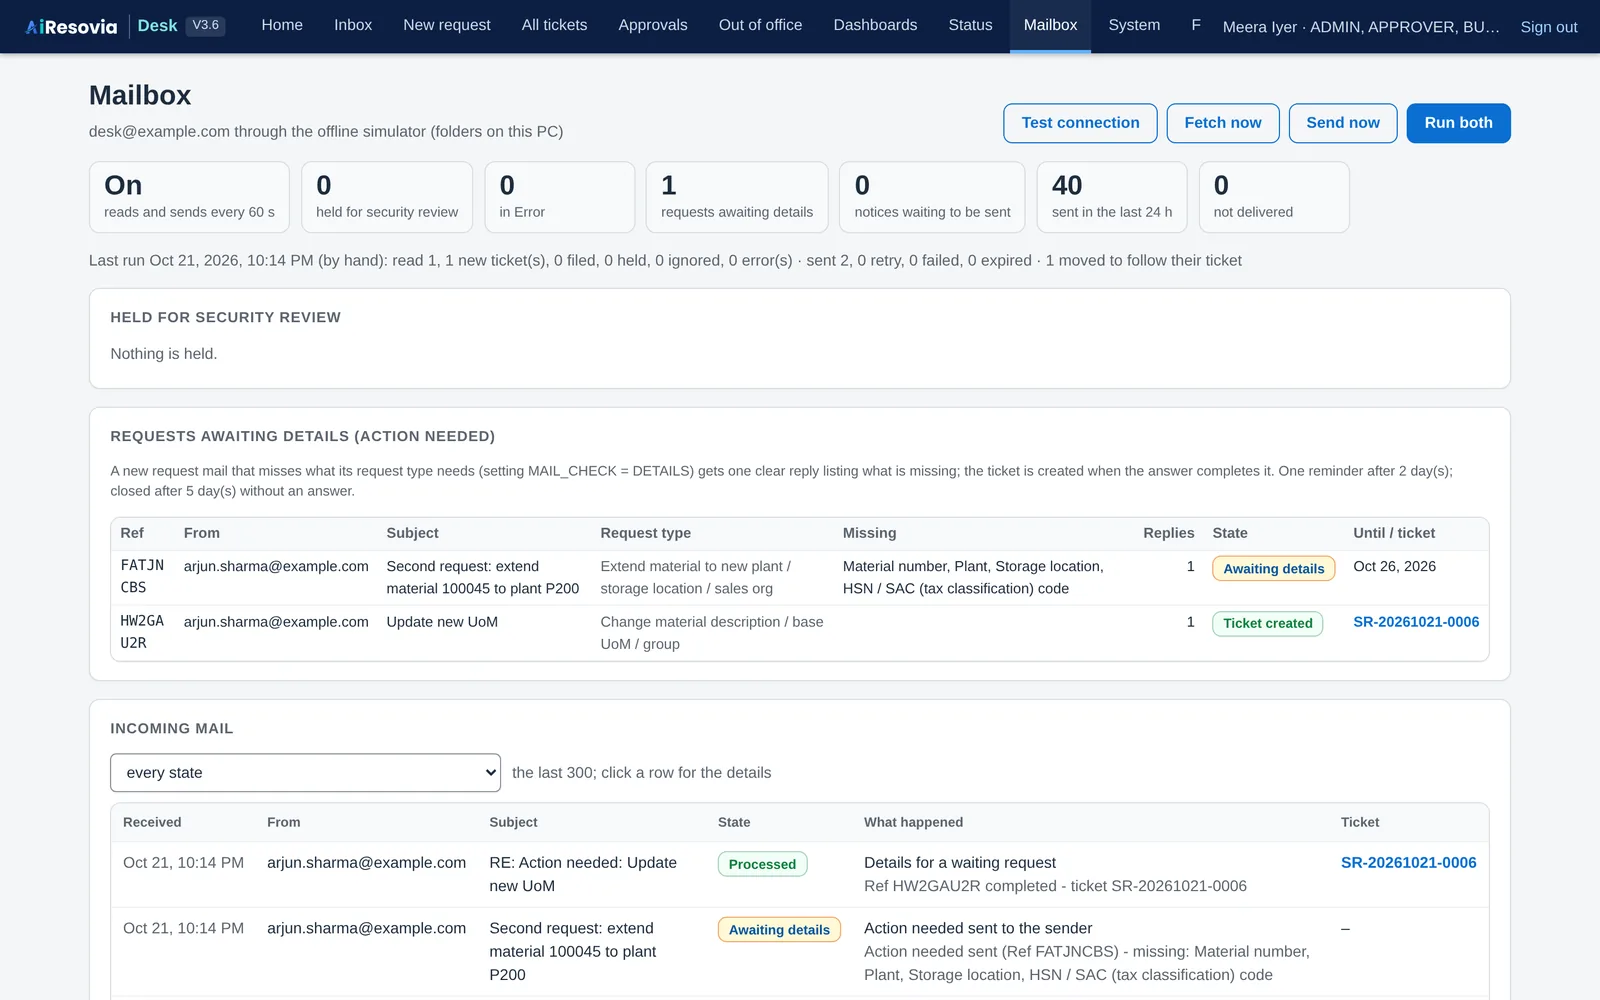Open the Status page
Screen dimensions: 1600x1000
(x=971, y=25)
